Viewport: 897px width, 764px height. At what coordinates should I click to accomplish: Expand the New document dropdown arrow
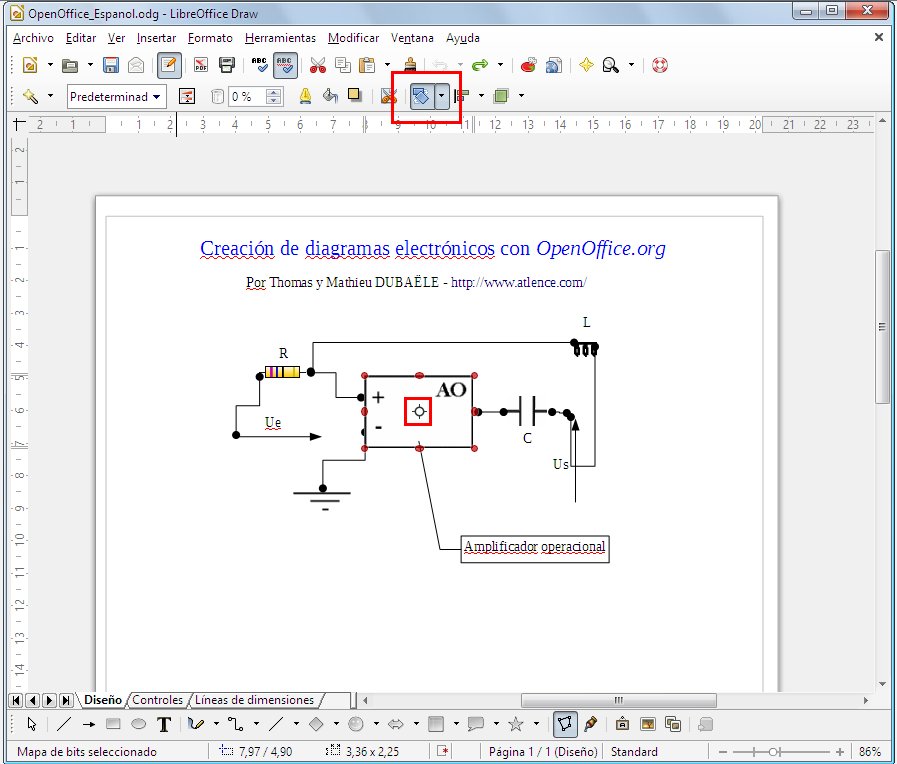50,65
